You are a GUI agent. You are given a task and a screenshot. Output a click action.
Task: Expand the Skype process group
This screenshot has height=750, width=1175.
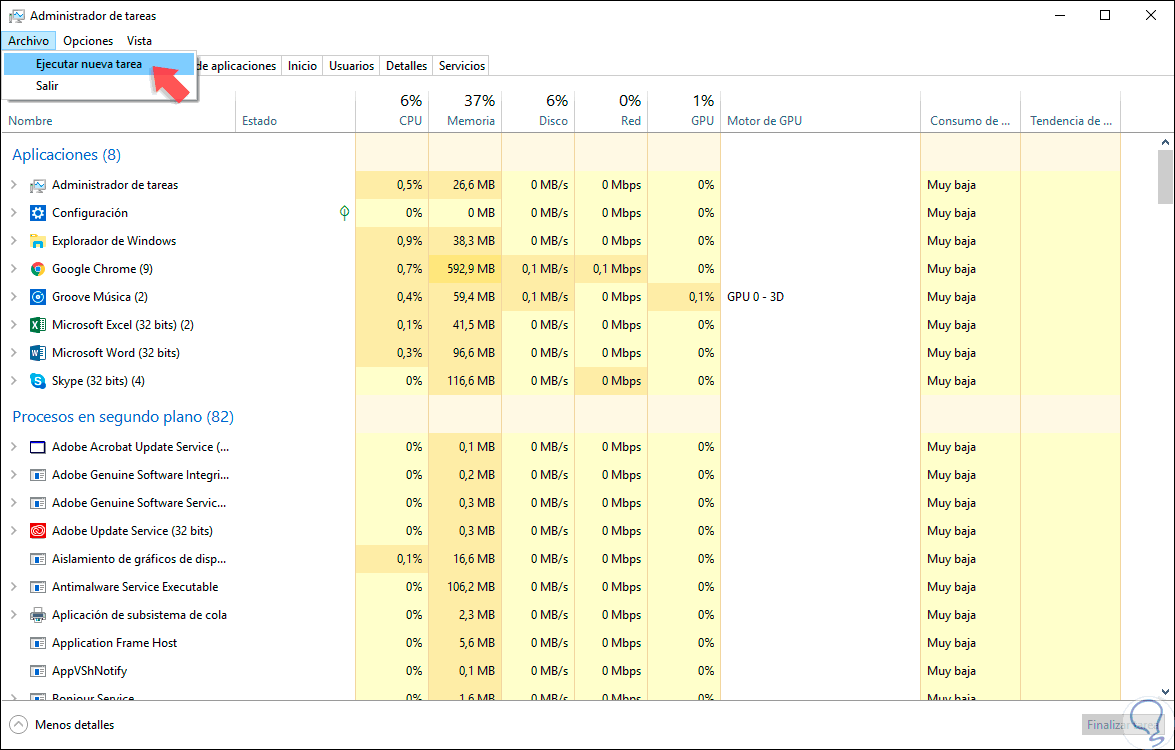point(14,381)
